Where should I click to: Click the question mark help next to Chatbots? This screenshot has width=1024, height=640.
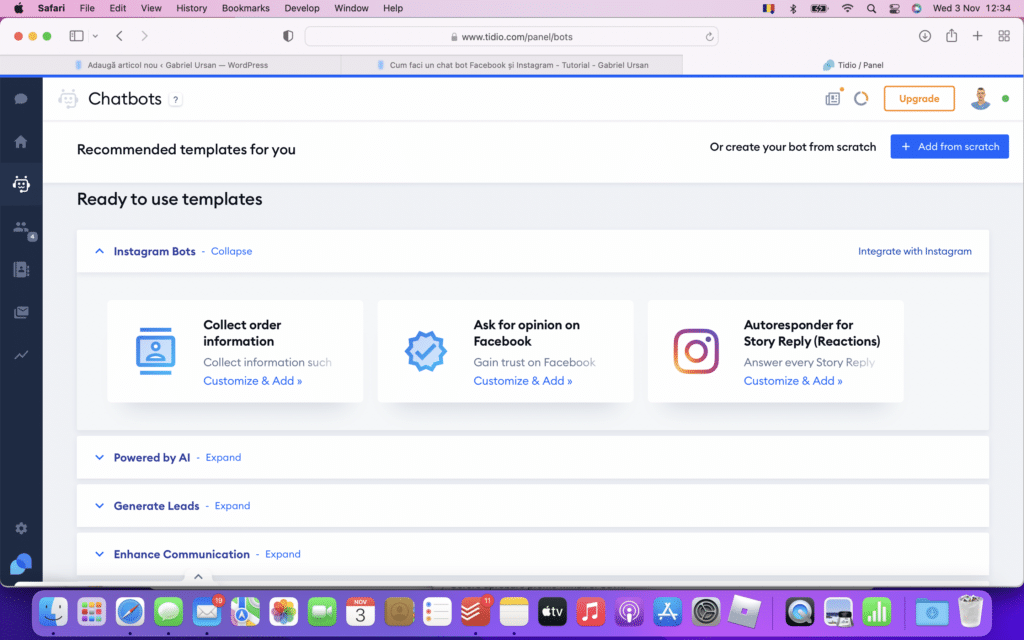click(x=175, y=100)
